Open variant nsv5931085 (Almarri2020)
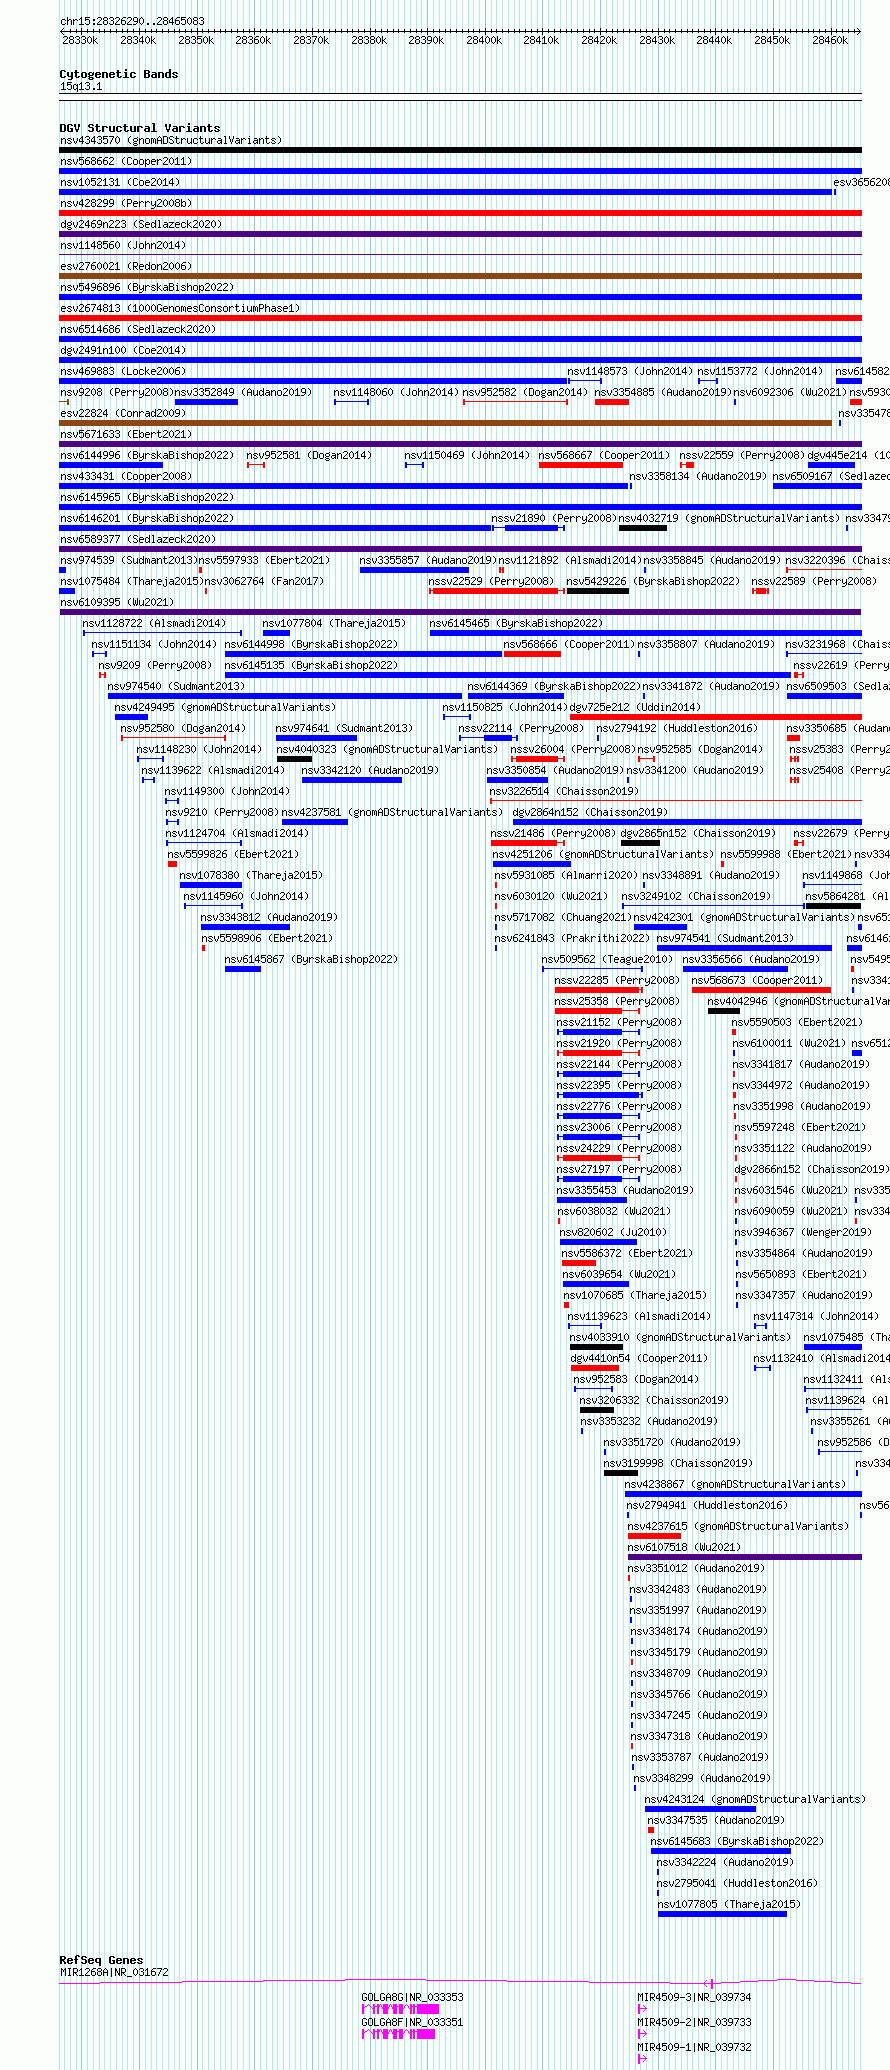The image size is (890, 2070). [566, 875]
